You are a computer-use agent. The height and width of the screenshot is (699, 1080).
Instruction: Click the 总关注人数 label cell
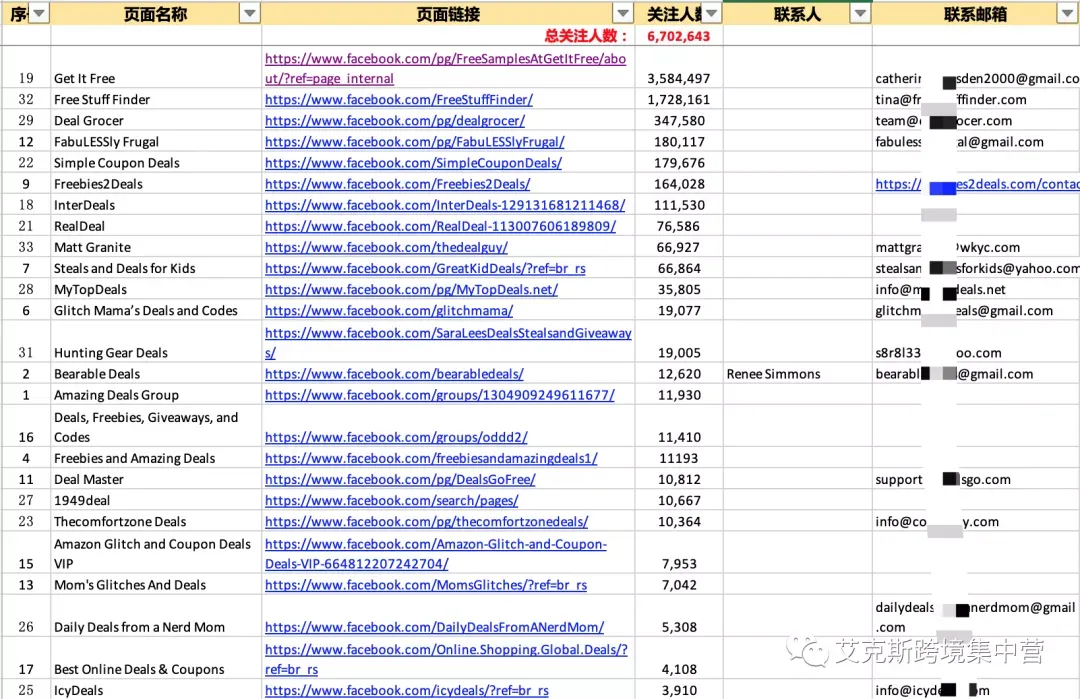[x=586, y=36]
